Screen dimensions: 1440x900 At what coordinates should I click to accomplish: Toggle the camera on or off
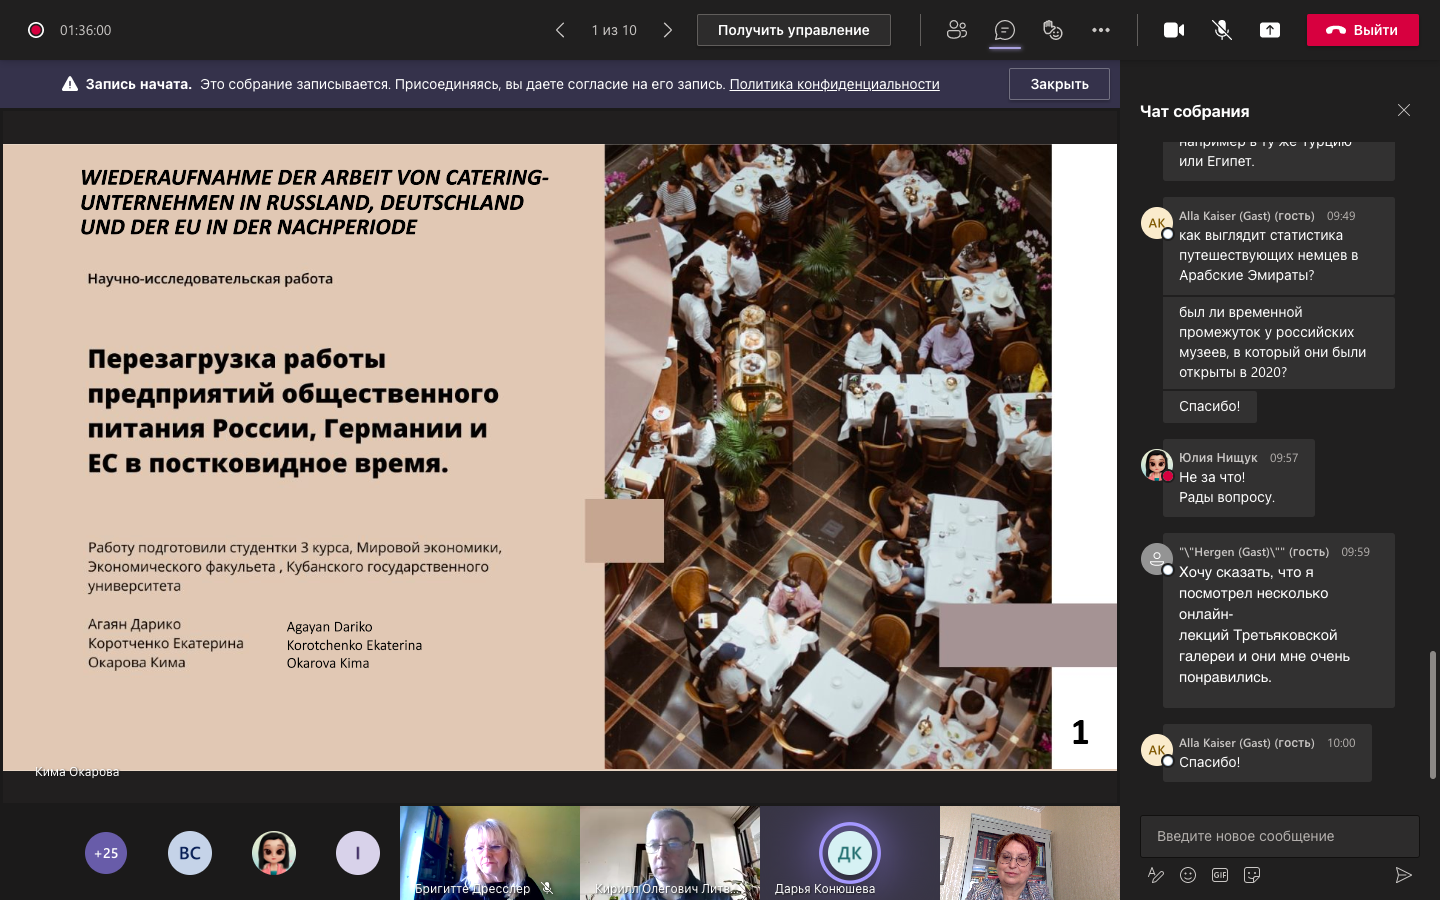1174,30
